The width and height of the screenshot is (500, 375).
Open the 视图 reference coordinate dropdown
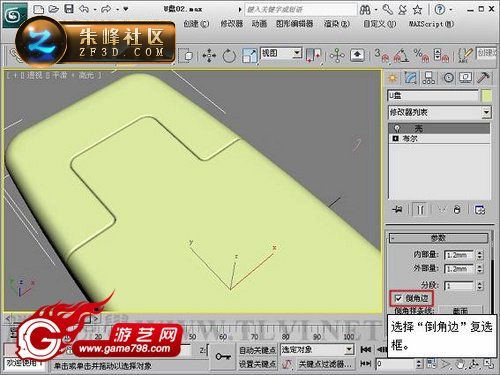point(281,53)
